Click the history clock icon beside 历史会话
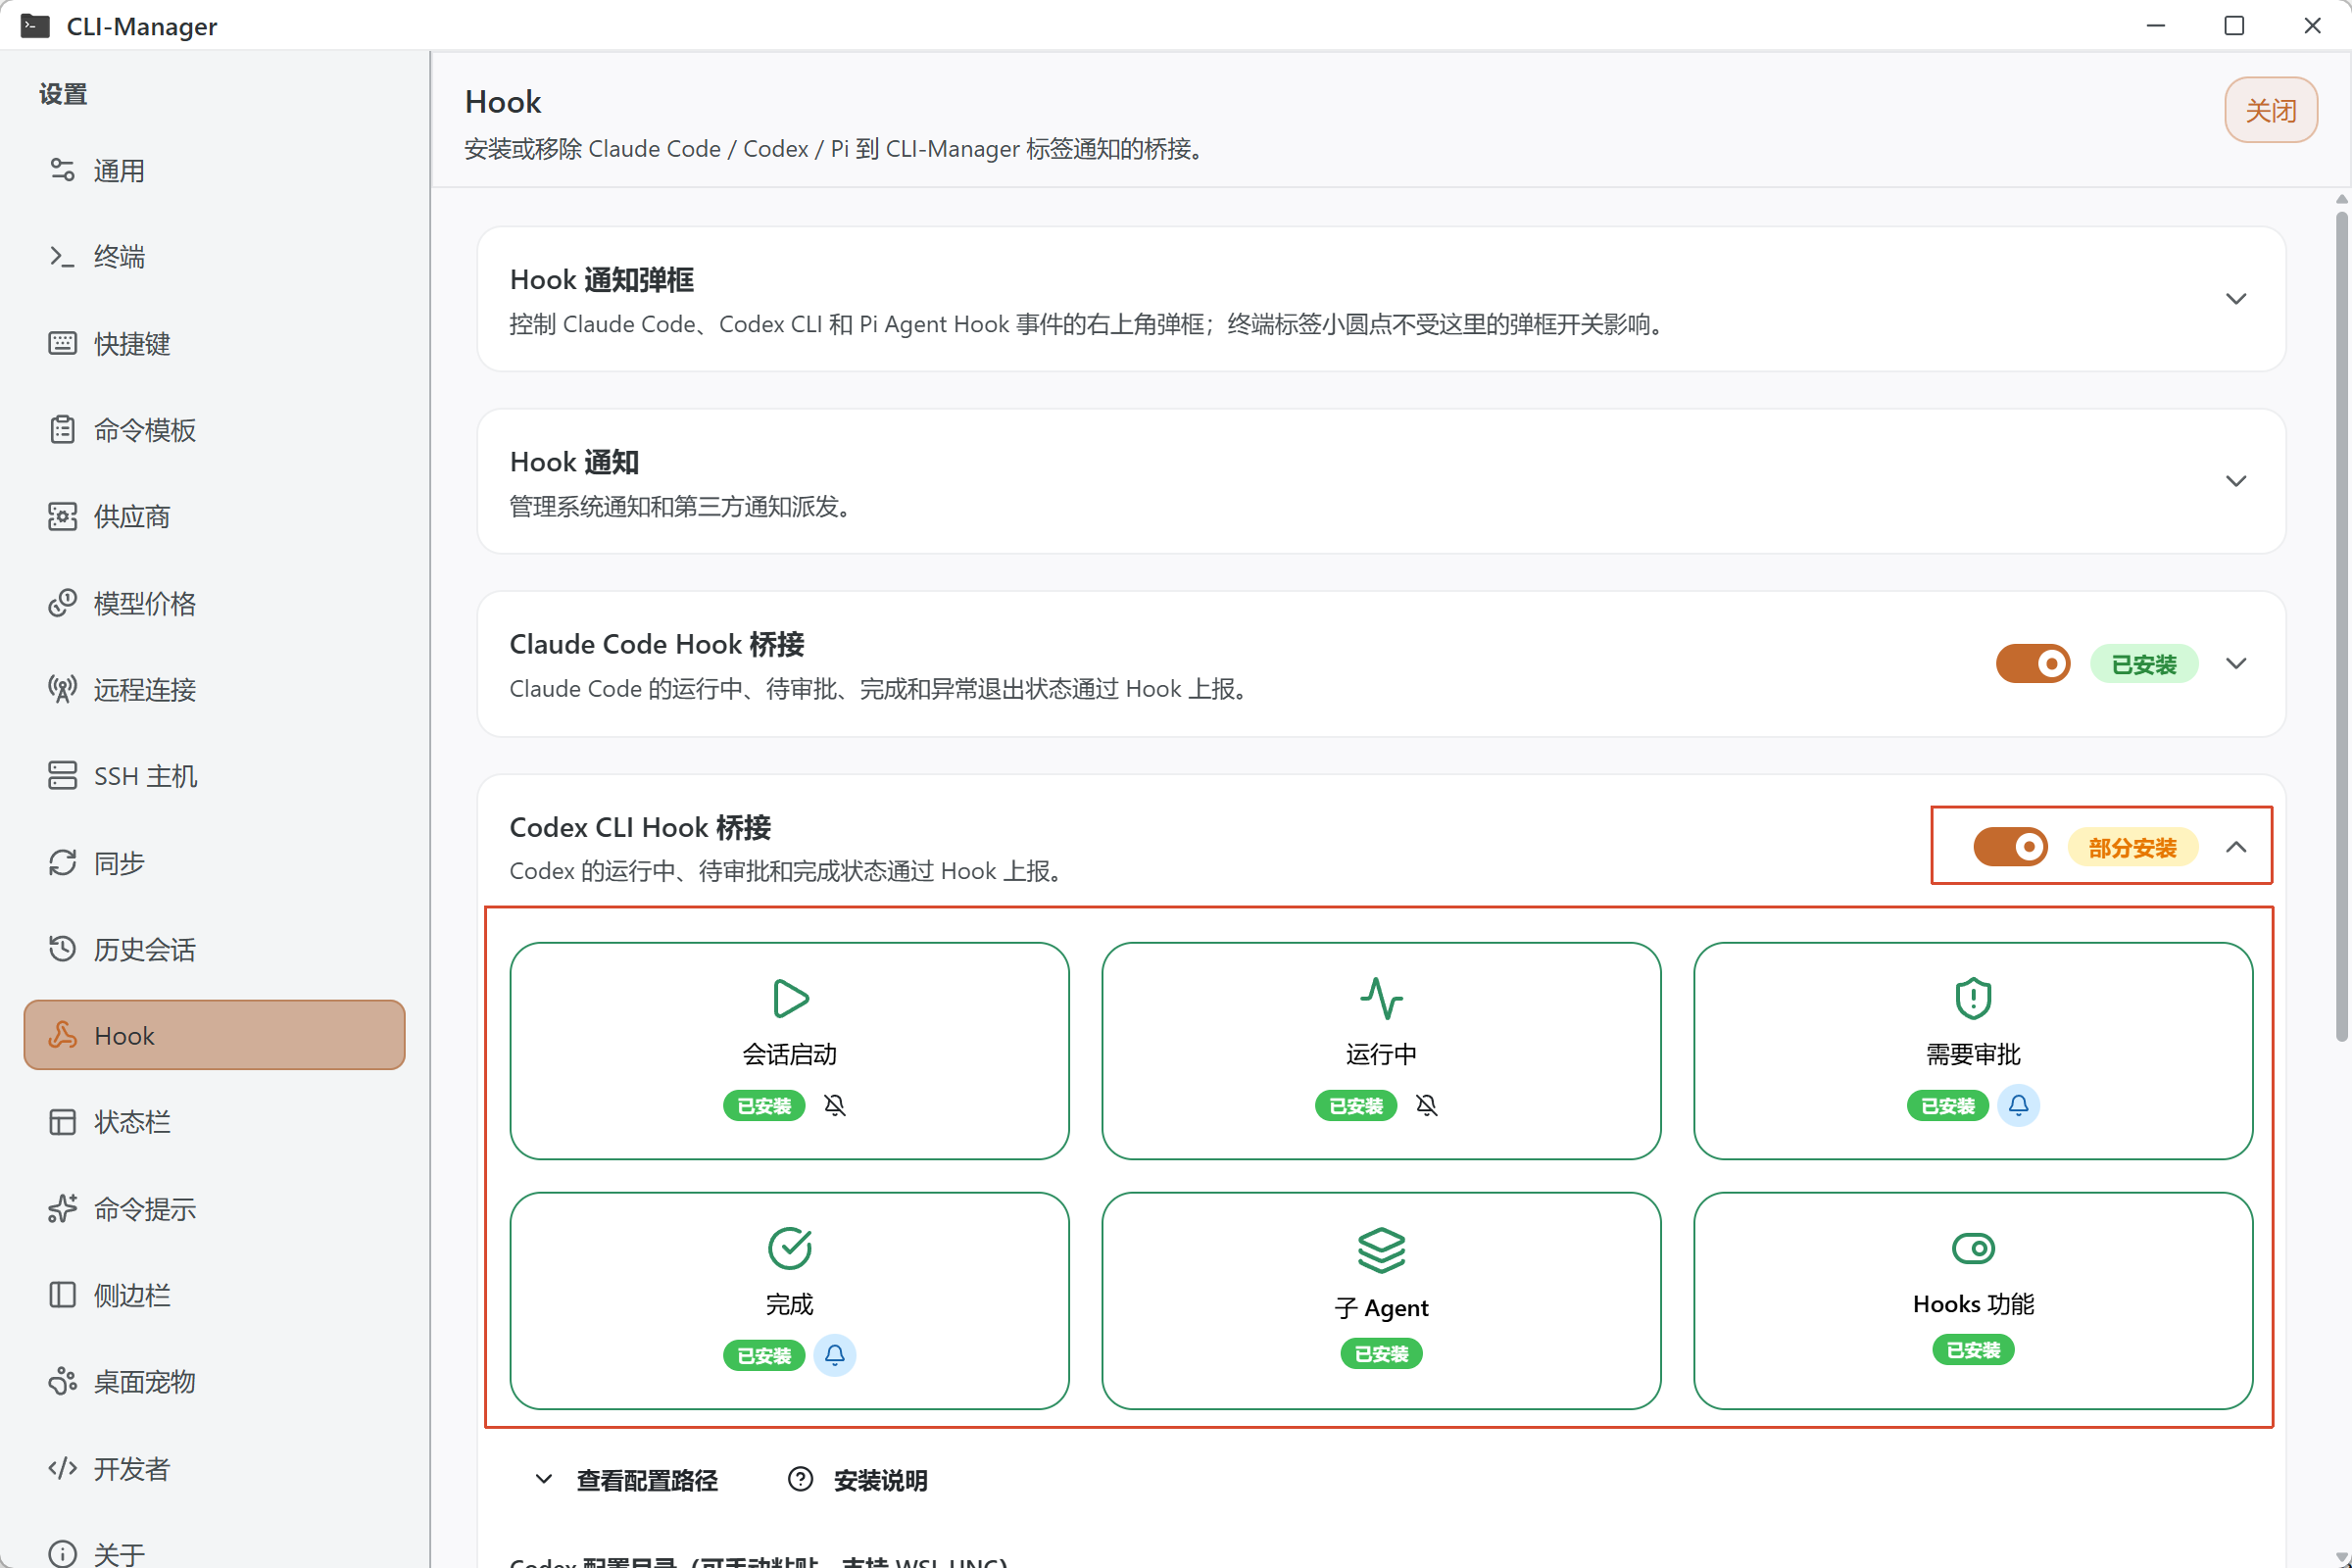Viewport: 2352px width, 1568px height. tap(62, 949)
